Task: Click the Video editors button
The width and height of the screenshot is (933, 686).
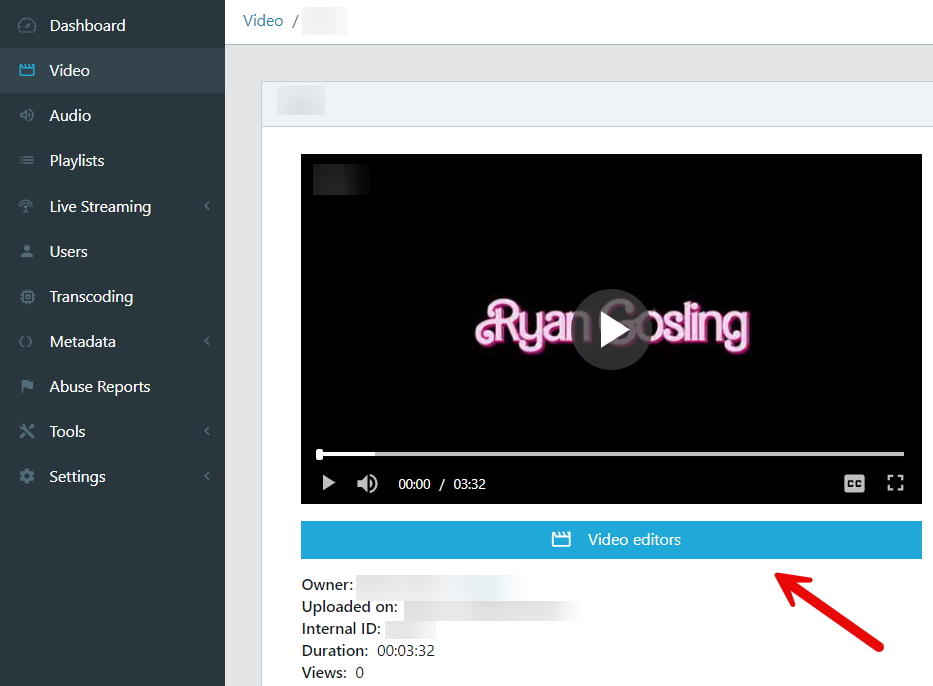Action: pyautogui.click(x=611, y=540)
